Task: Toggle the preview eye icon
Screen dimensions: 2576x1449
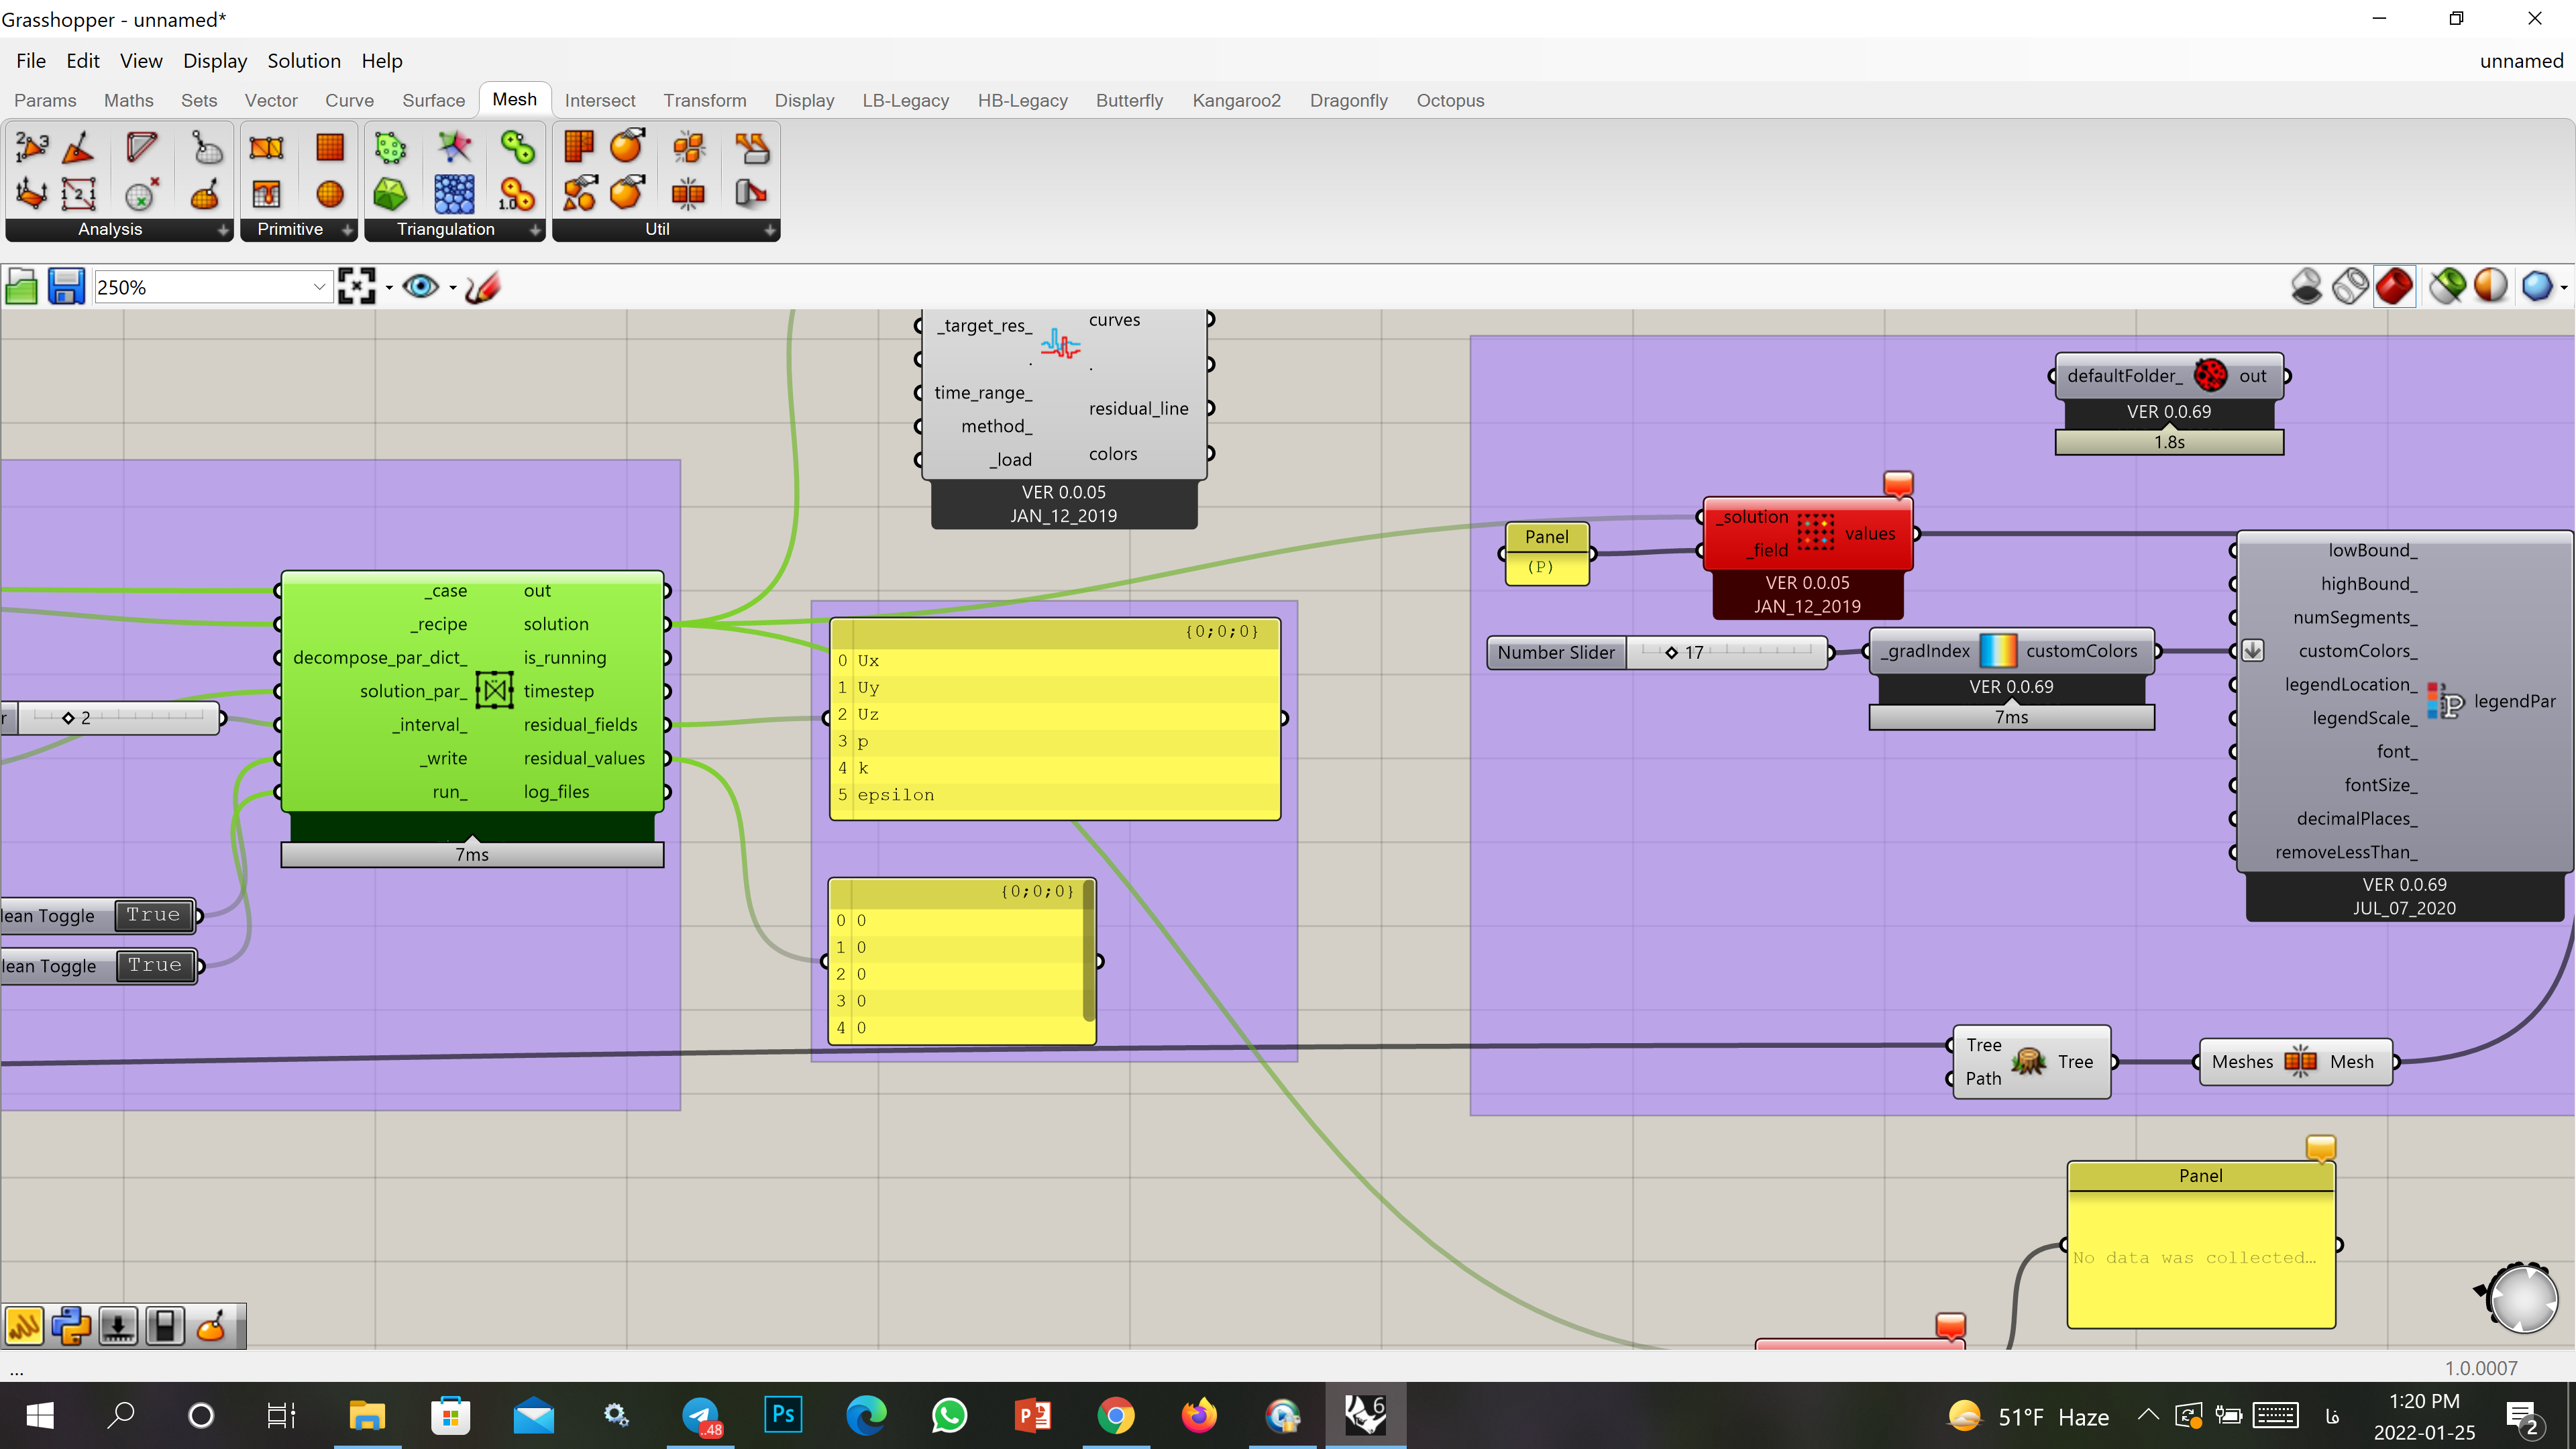Action: [x=420, y=287]
